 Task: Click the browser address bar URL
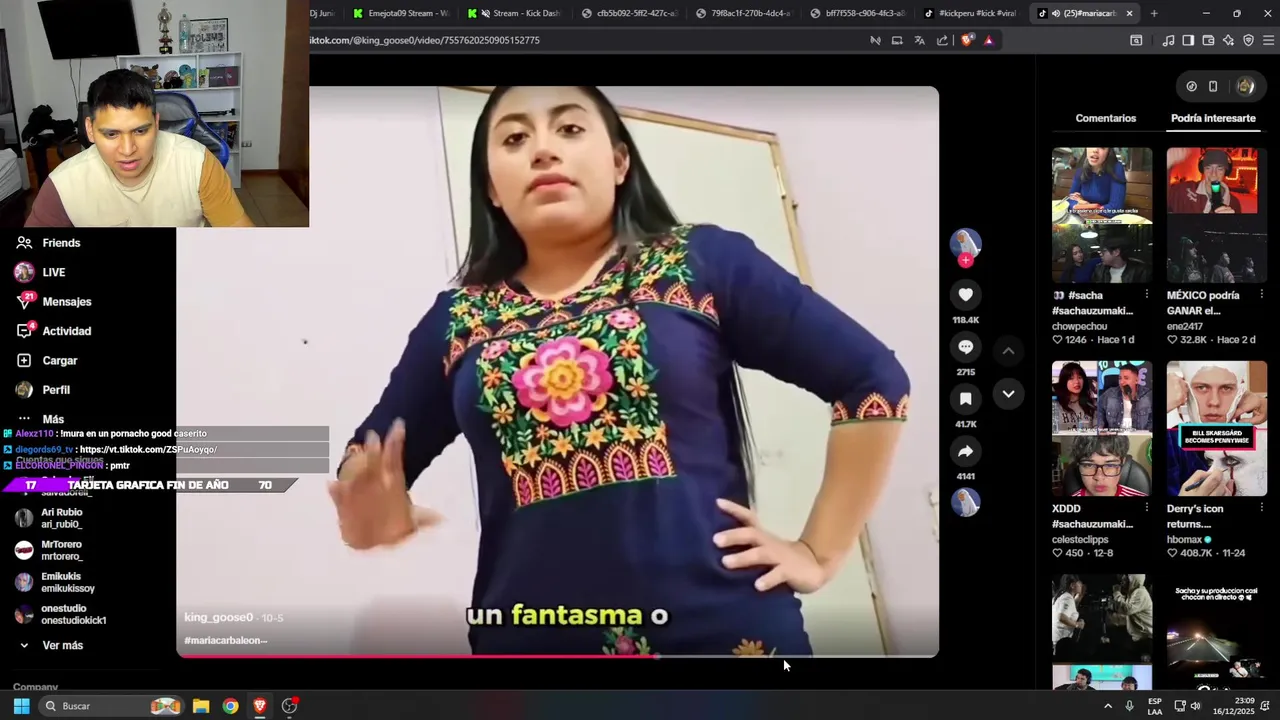pyautogui.click(x=425, y=40)
